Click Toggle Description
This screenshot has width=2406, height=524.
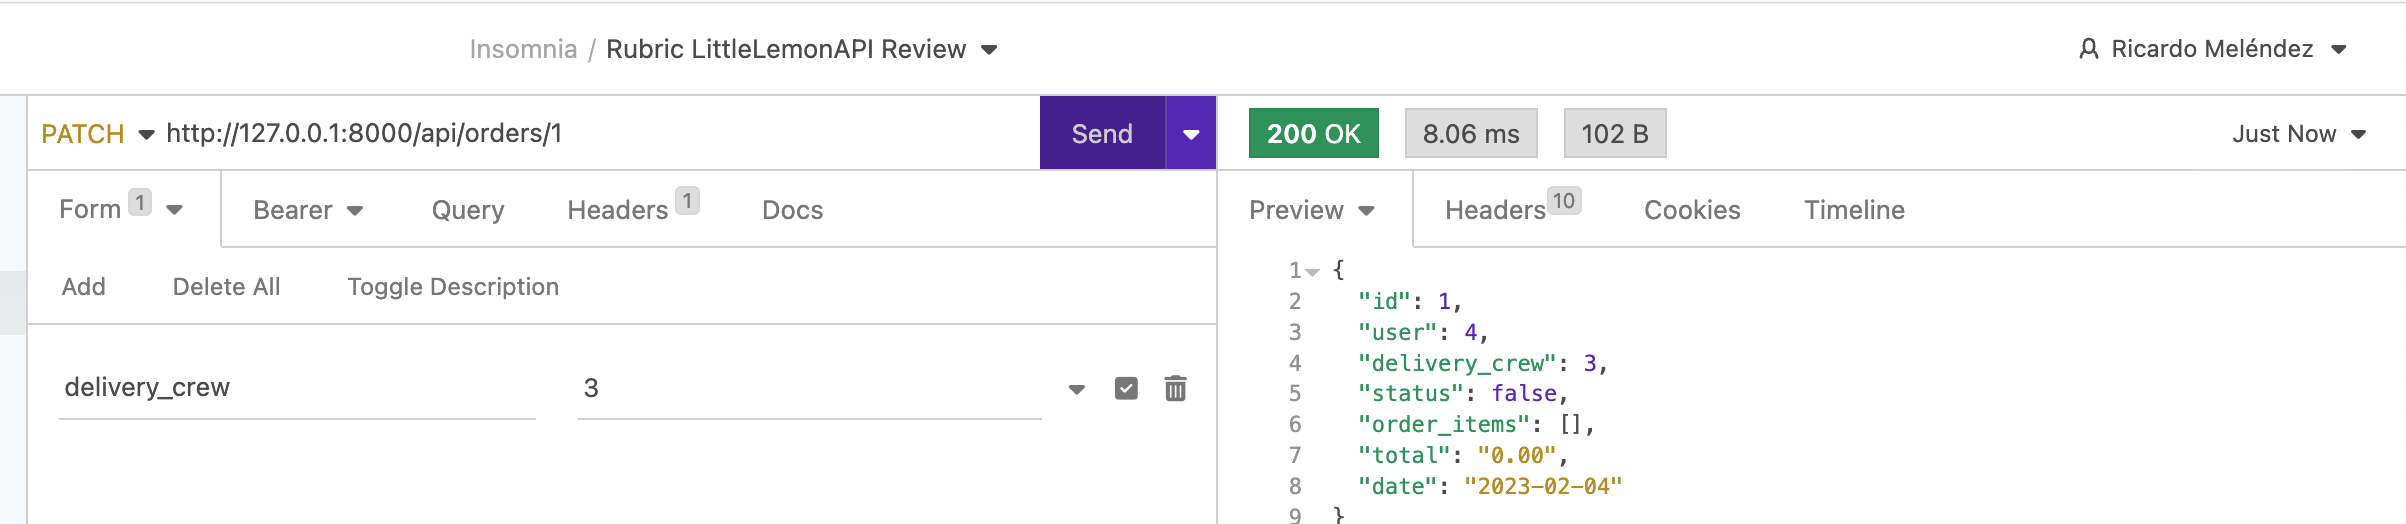453,287
